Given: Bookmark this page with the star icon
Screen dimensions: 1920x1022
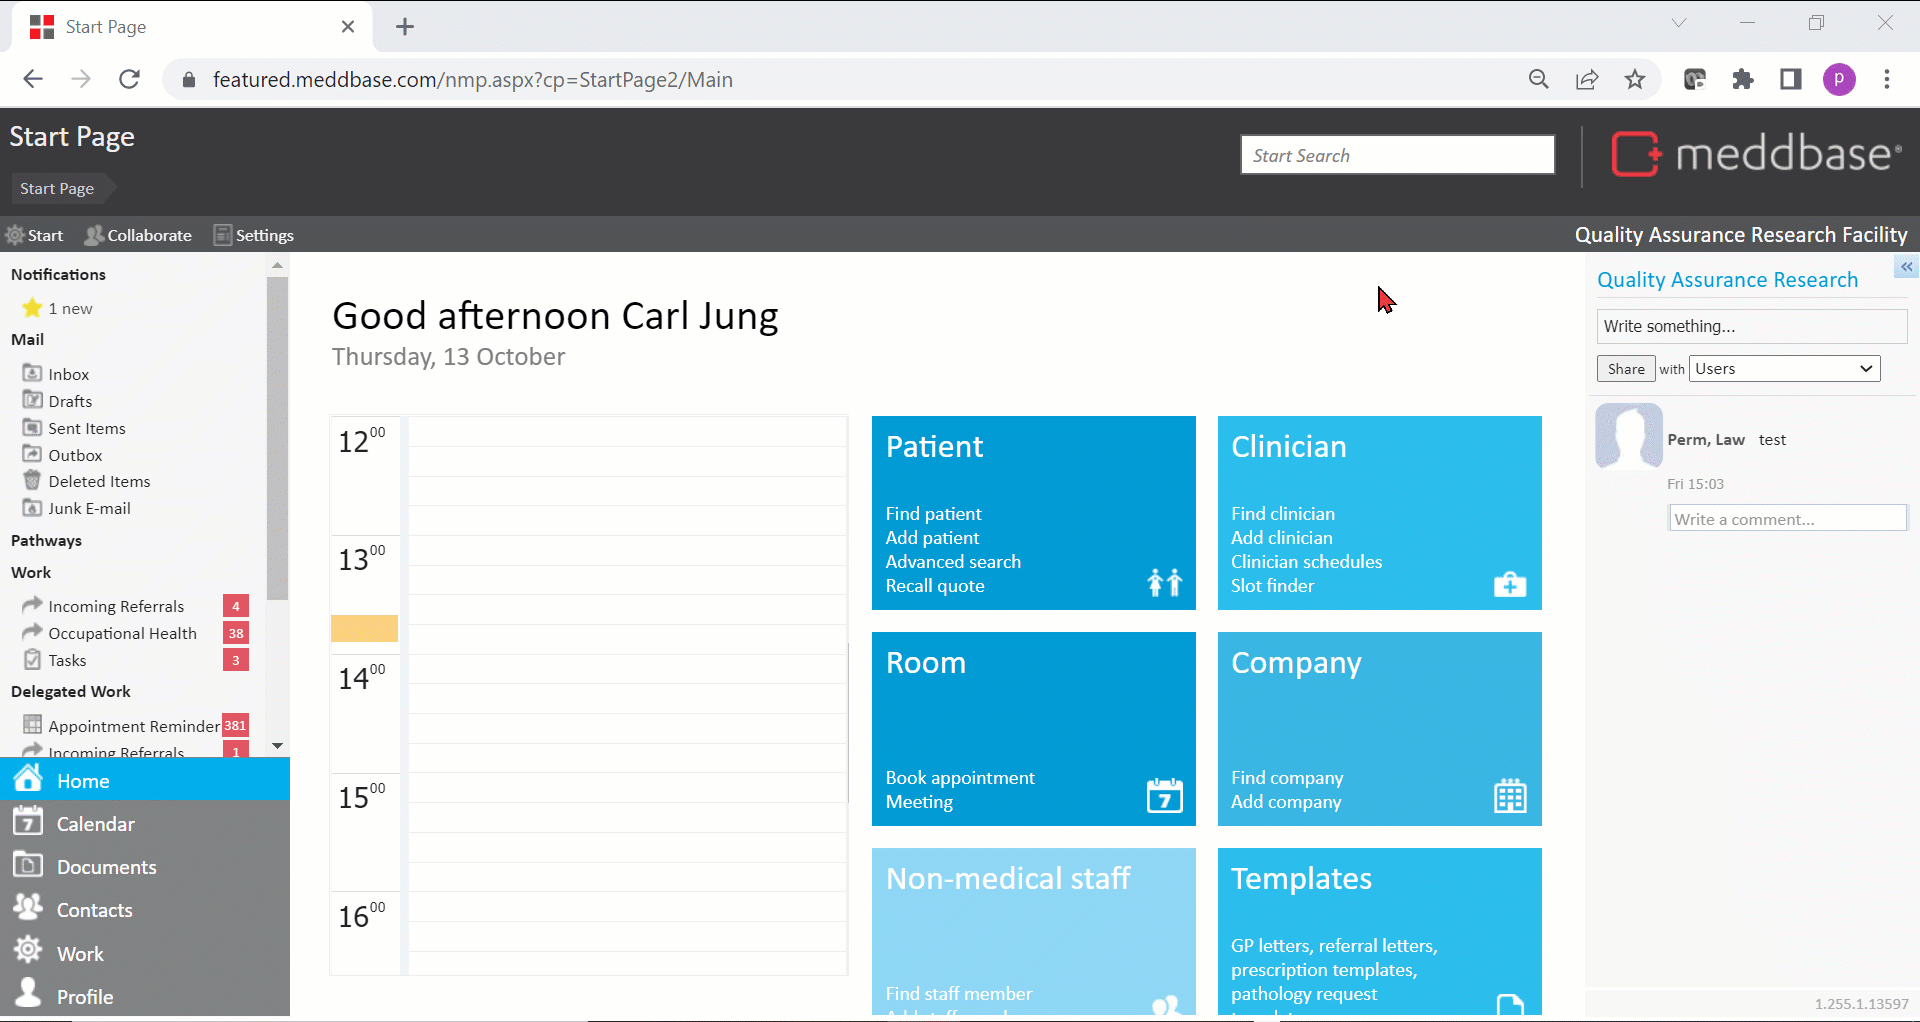Looking at the screenshot, I should (x=1635, y=80).
